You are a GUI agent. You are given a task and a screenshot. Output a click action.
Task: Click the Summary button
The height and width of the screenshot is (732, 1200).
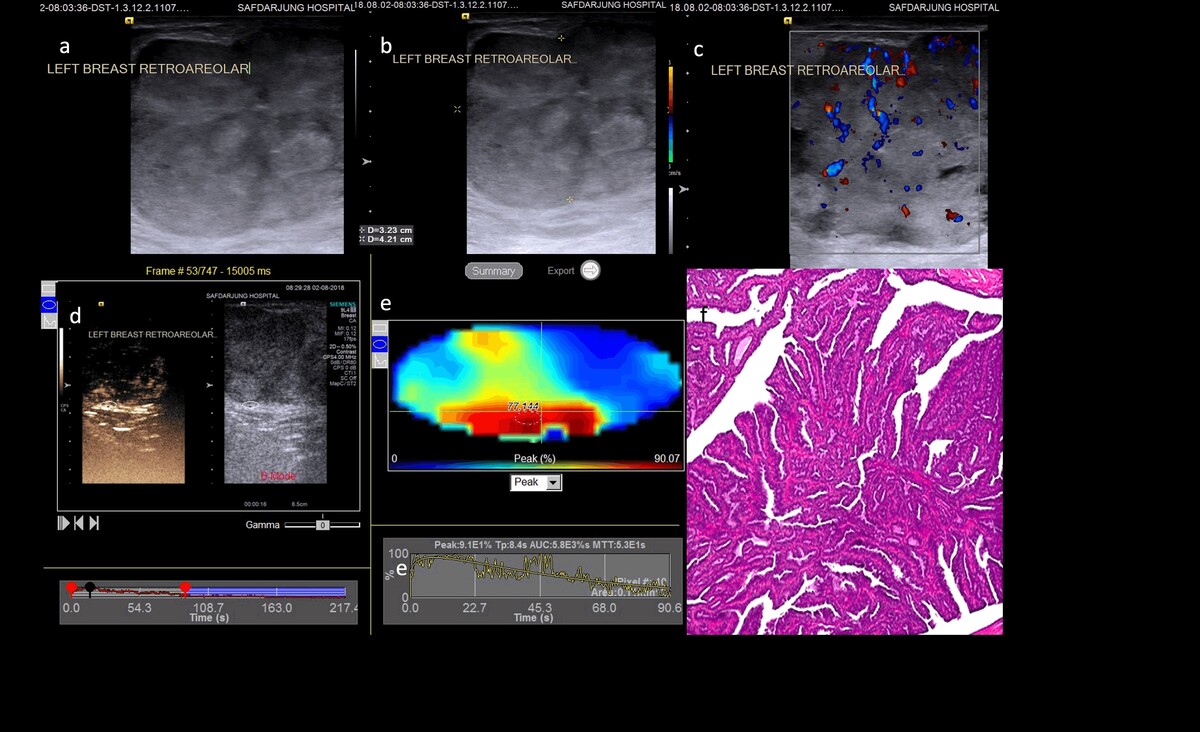[493, 271]
